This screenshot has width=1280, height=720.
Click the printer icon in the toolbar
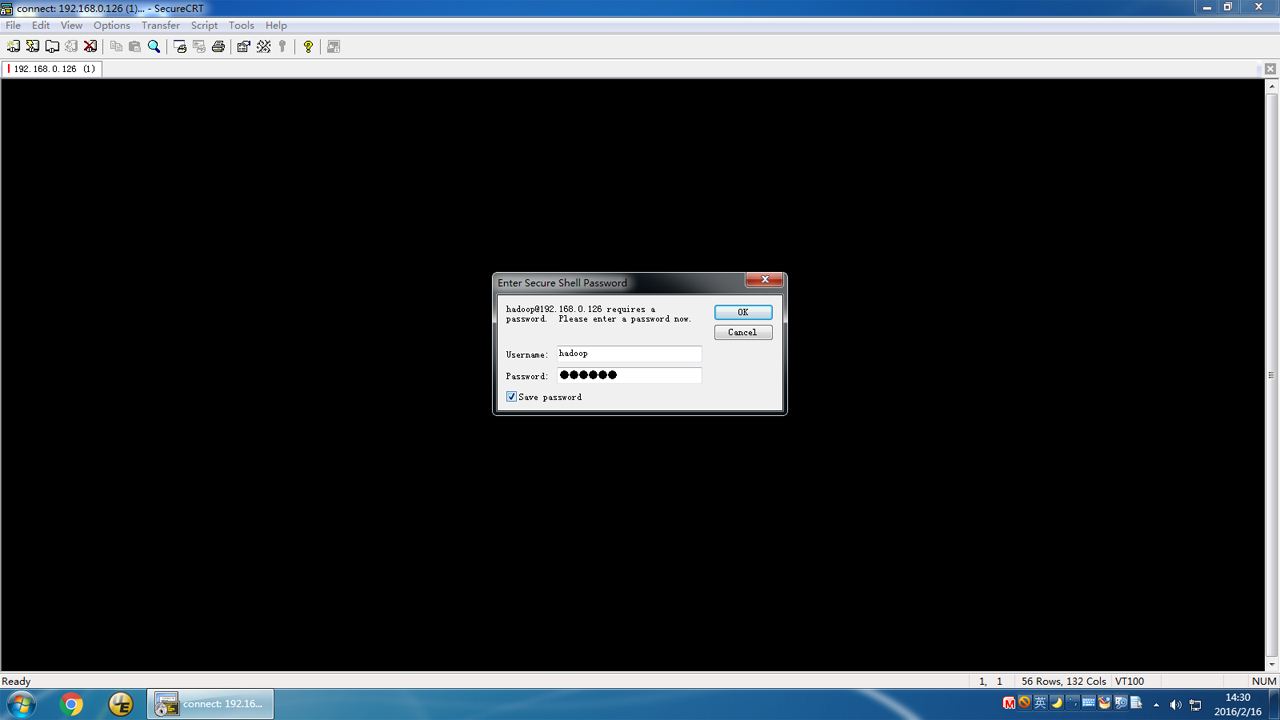(x=218, y=46)
